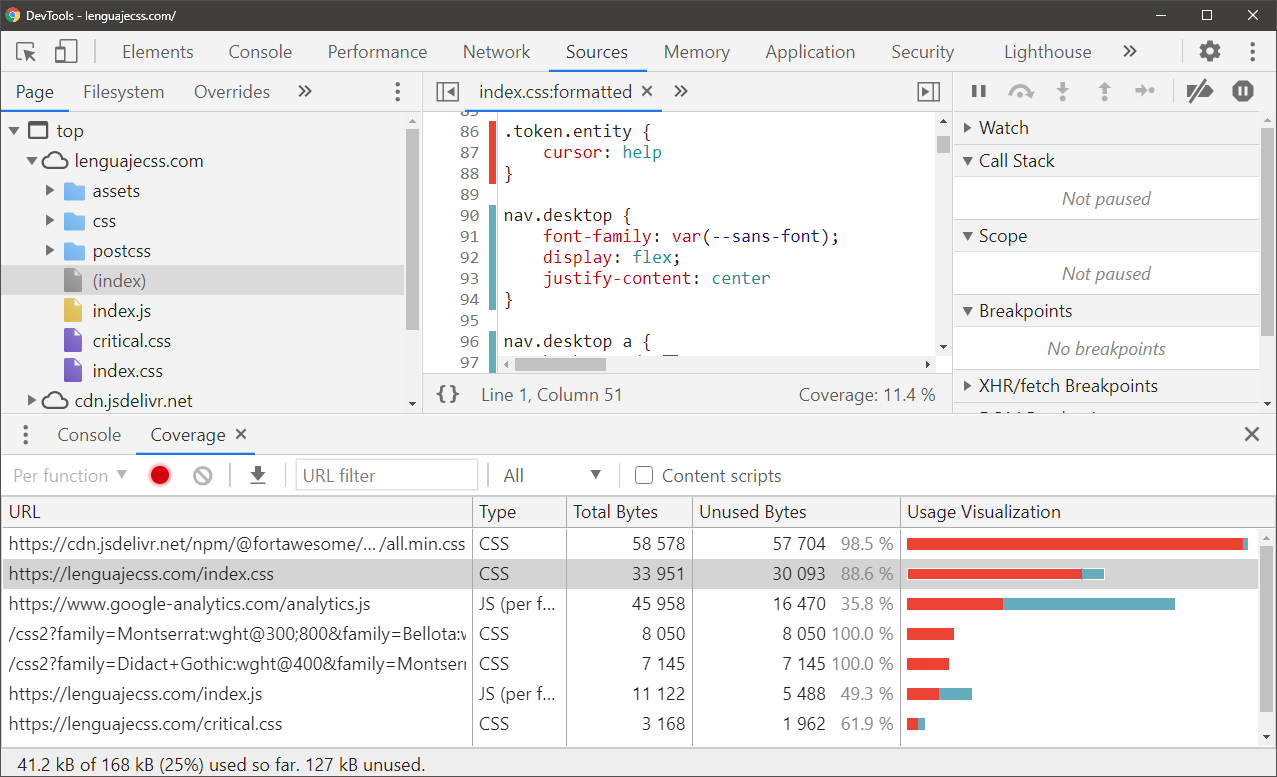Hide the debugger sidebar icon

[x=928, y=92]
